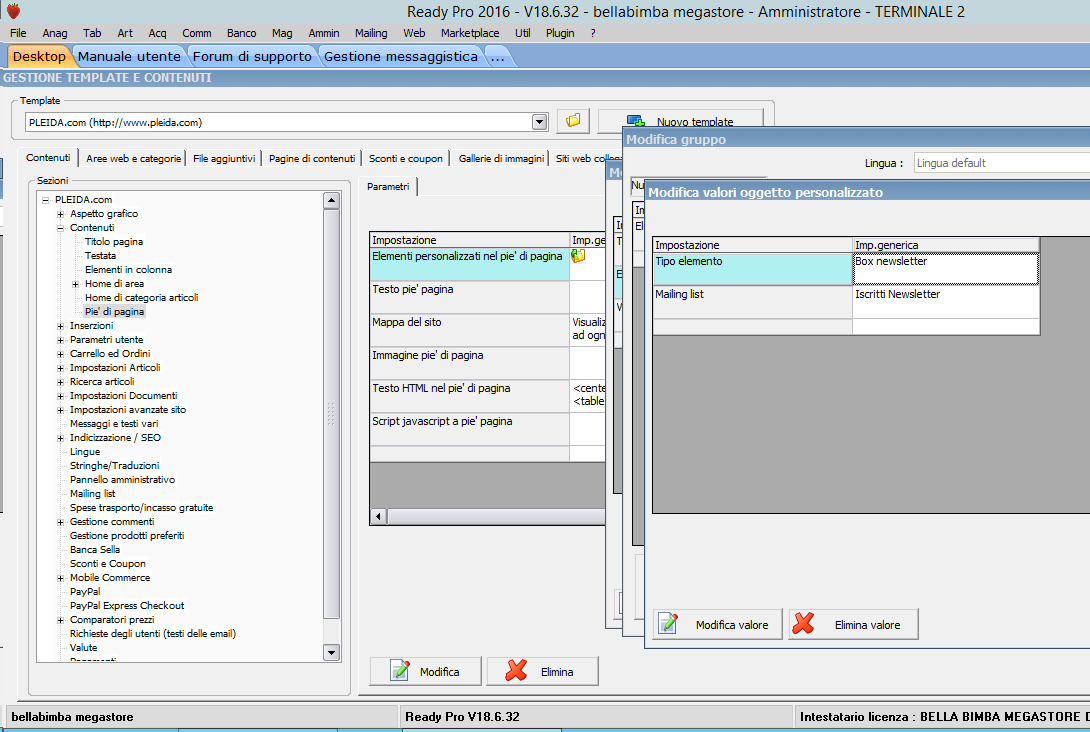Open the ellipsis tab after Gestione messaggistica

[498, 56]
